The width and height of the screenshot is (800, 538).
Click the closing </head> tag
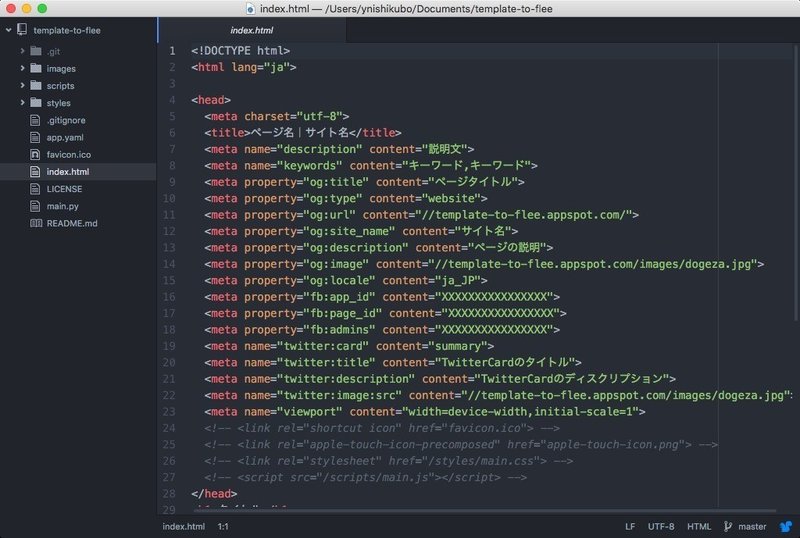[214, 494]
